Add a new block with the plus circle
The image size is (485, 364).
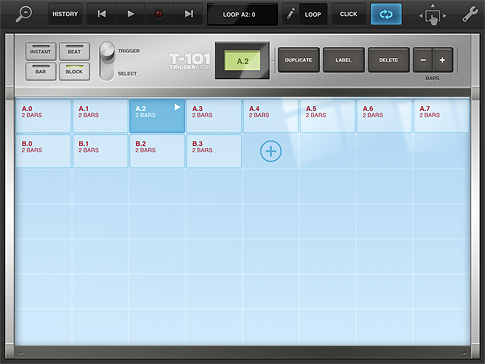click(x=271, y=151)
